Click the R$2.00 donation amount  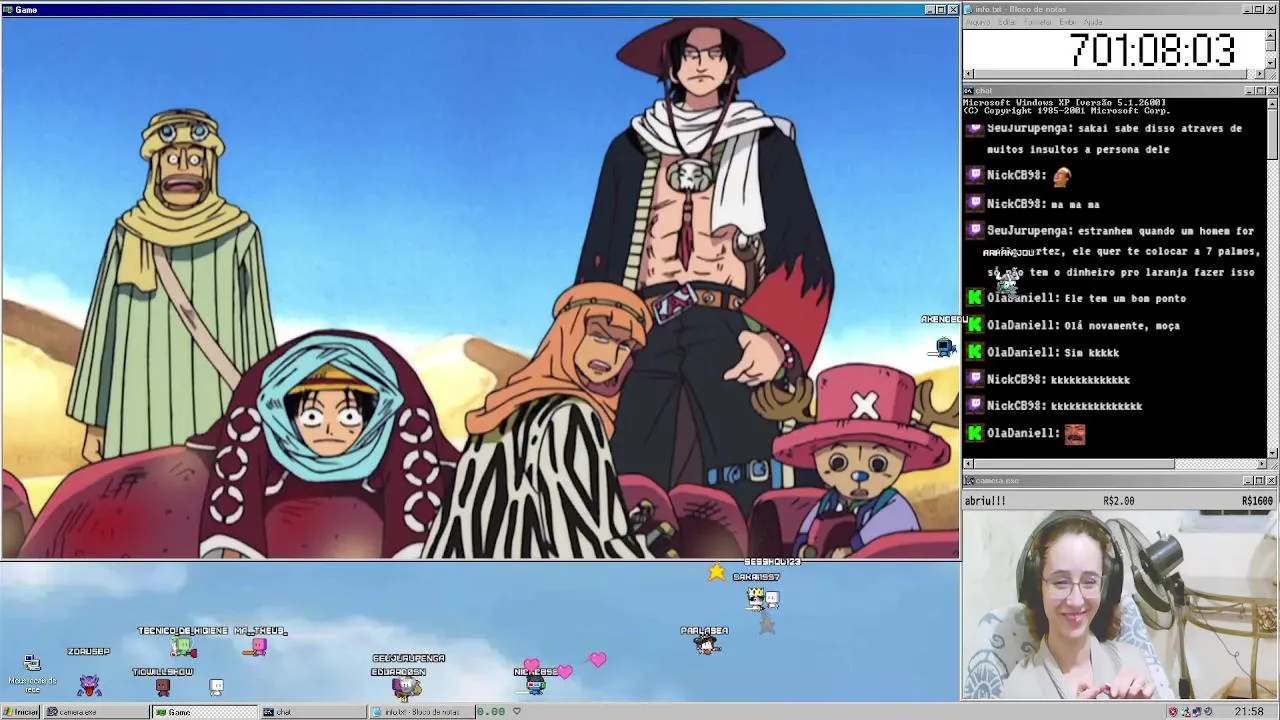(1118, 501)
